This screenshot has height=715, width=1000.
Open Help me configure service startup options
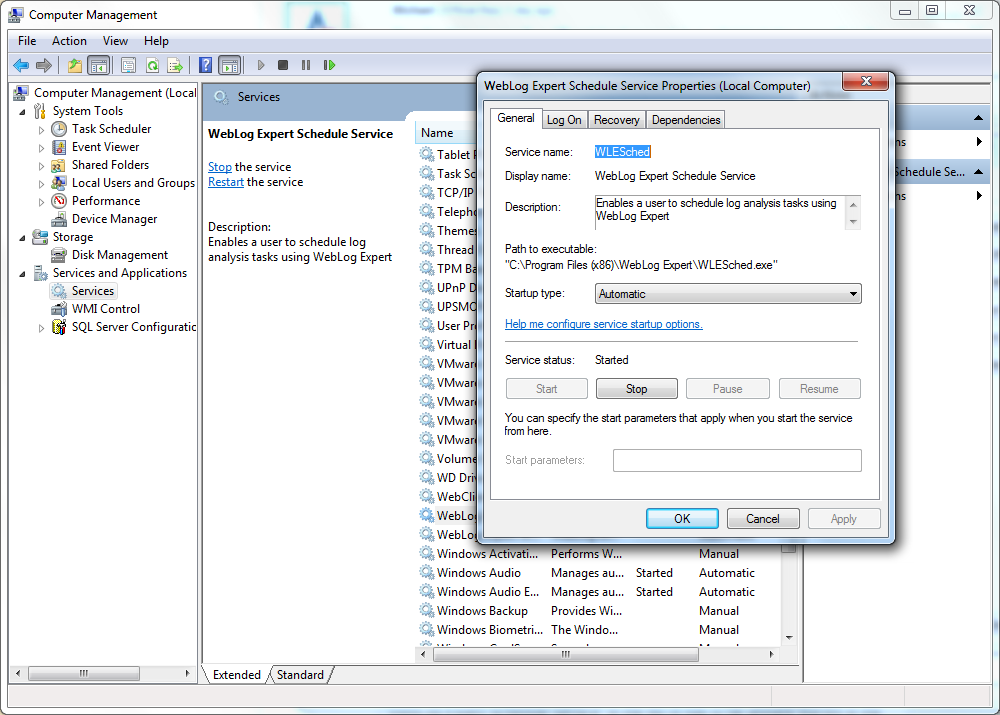[603, 324]
